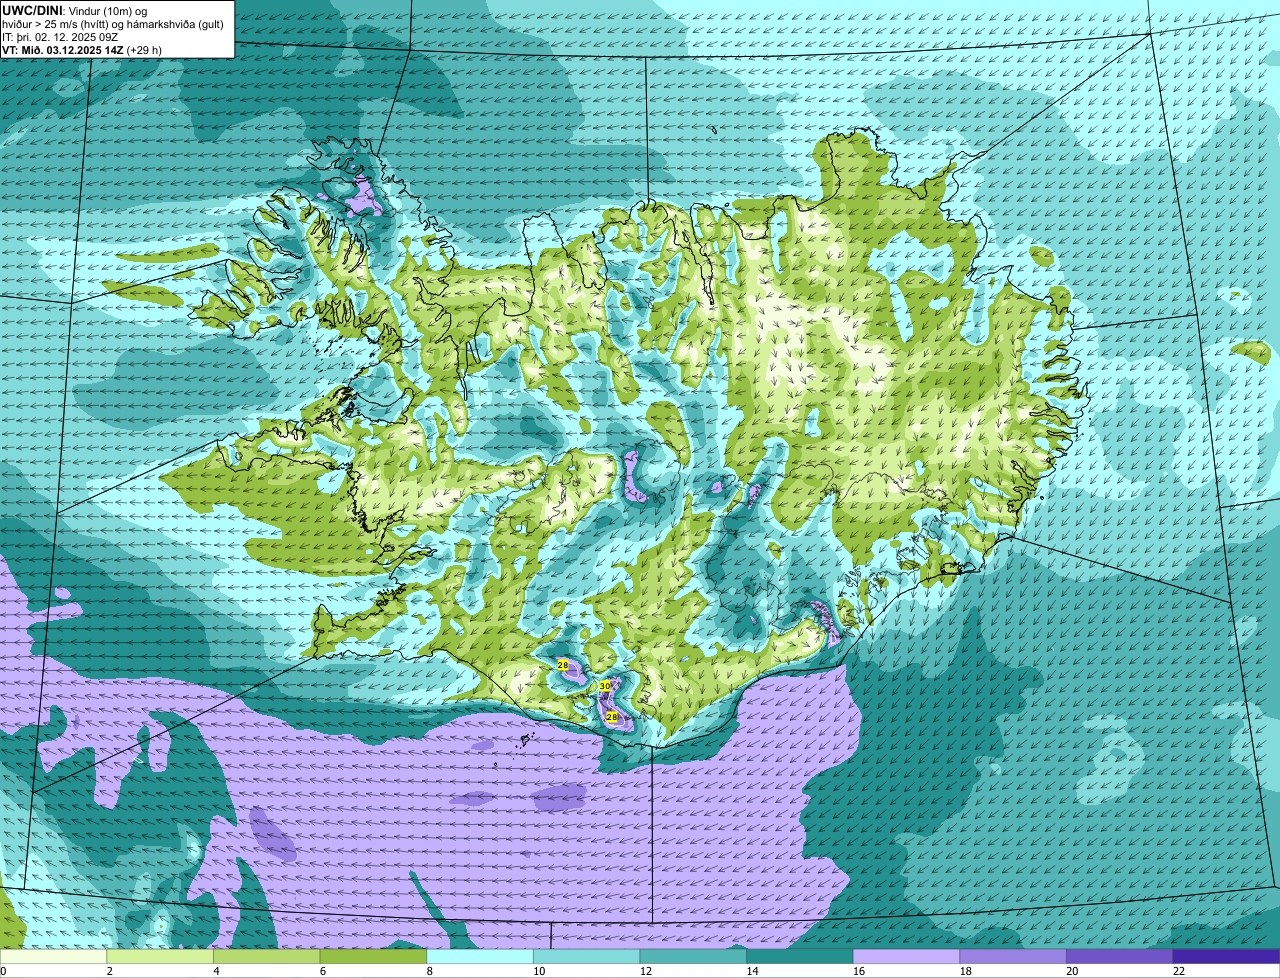Viewport: 1280px width, 978px height.
Task: Select the medium purple 18–20 legend segment
Action: [x=1013, y=956]
